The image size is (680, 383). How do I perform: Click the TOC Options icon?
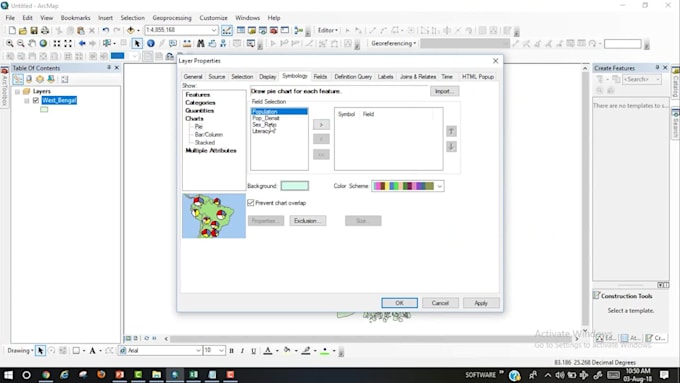(65, 79)
